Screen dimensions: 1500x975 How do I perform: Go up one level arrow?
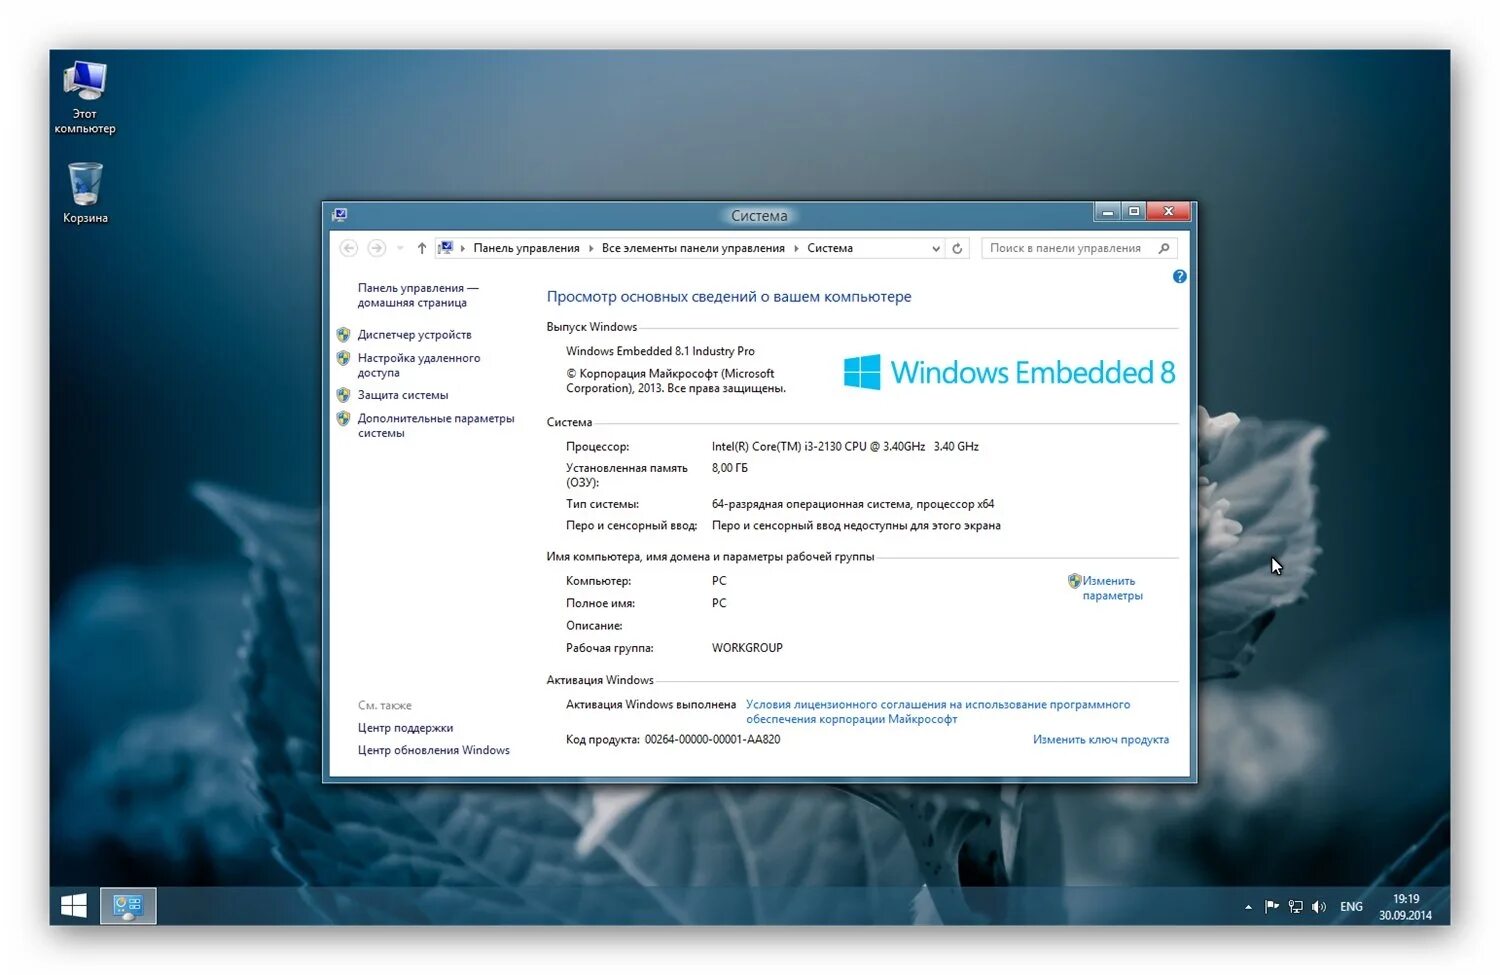click(x=421, y=248)
